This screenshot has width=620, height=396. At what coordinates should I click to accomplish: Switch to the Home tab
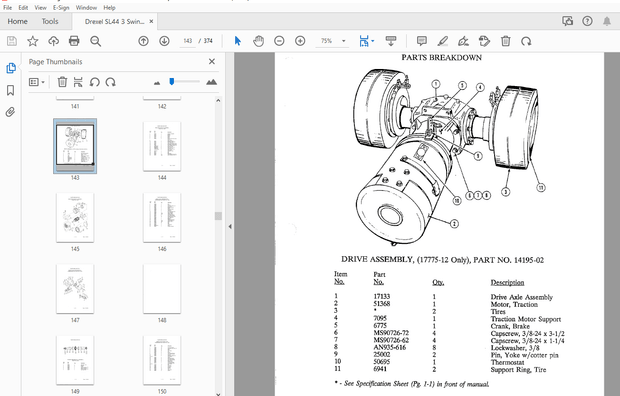click(x=17, y=21)
